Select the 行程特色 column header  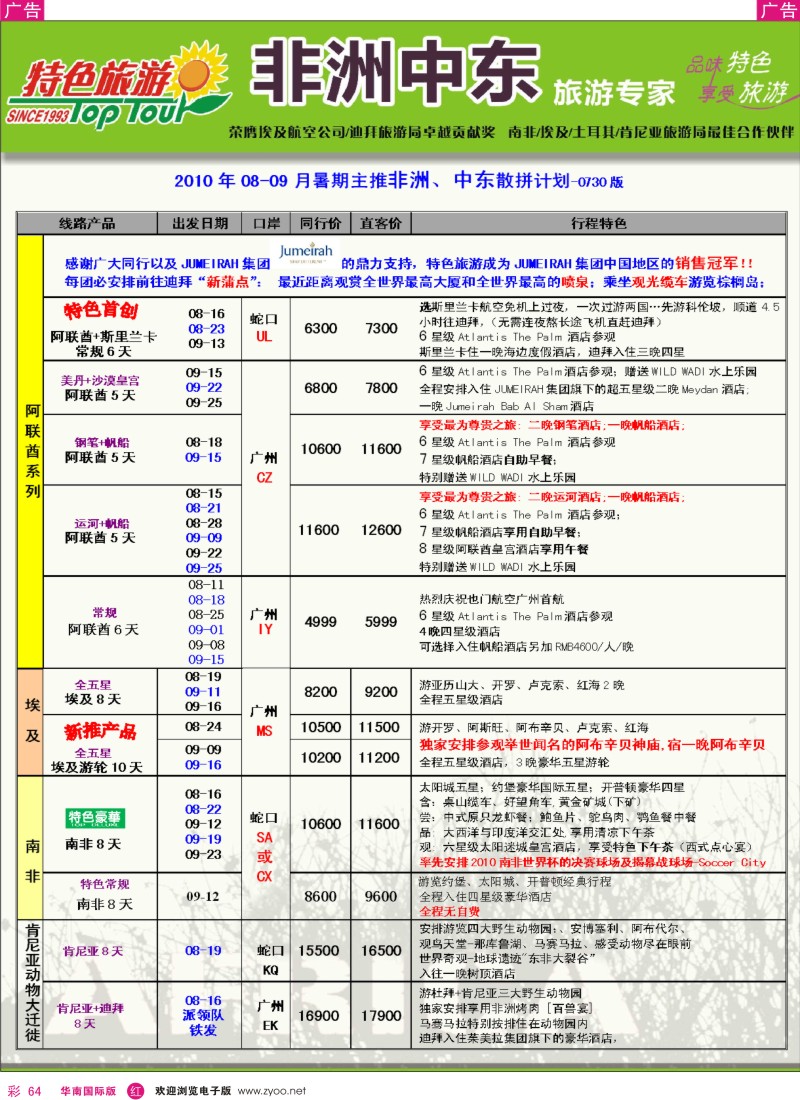(598, 223)
